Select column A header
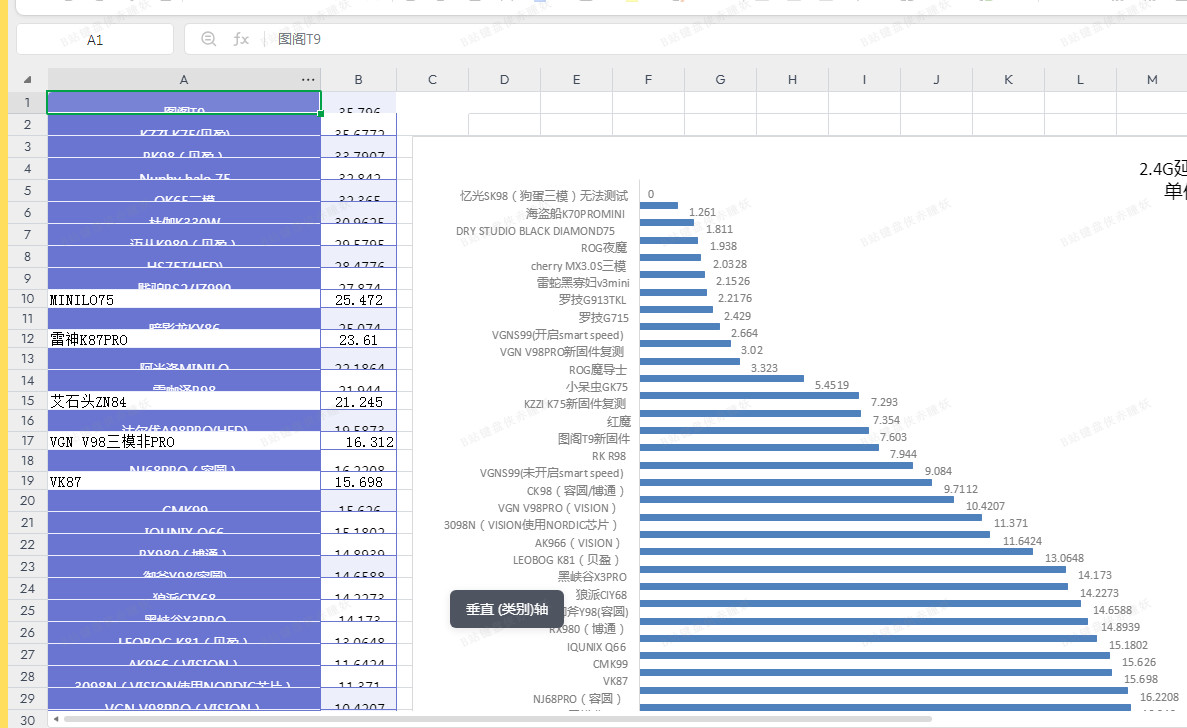 click(x=184, y=79)
